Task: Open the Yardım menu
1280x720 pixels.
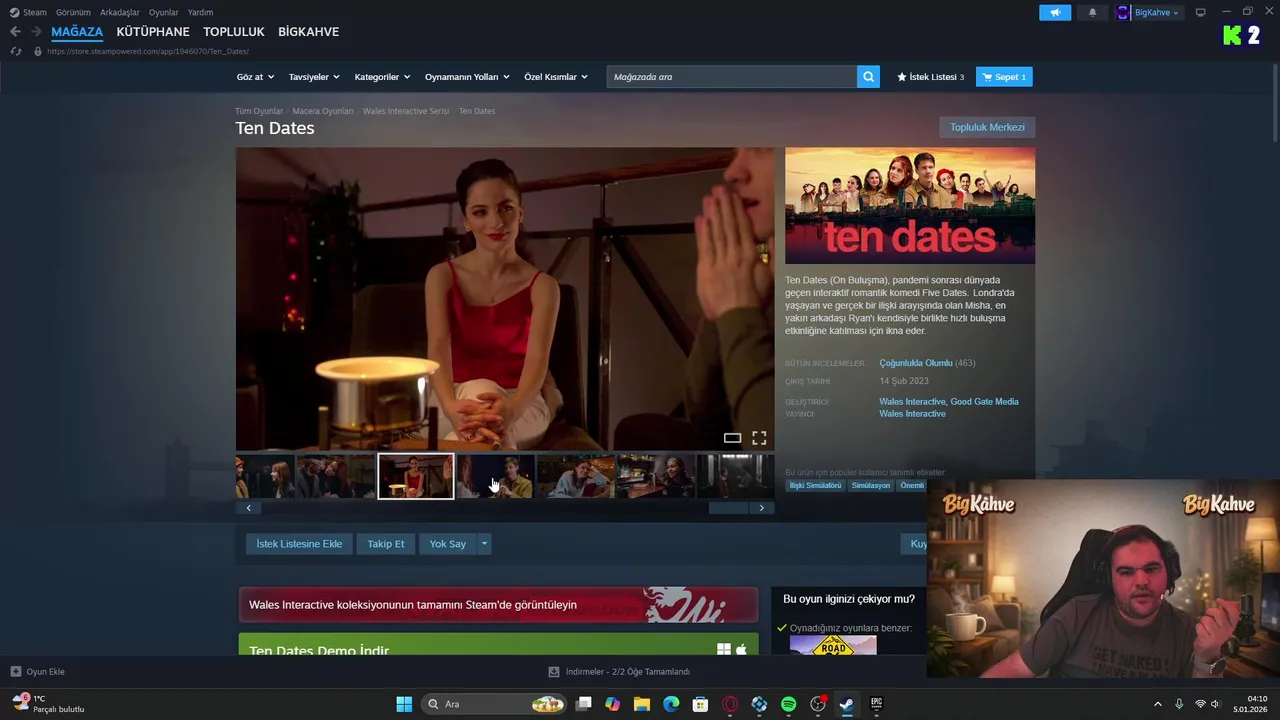Action: [201, 12]
